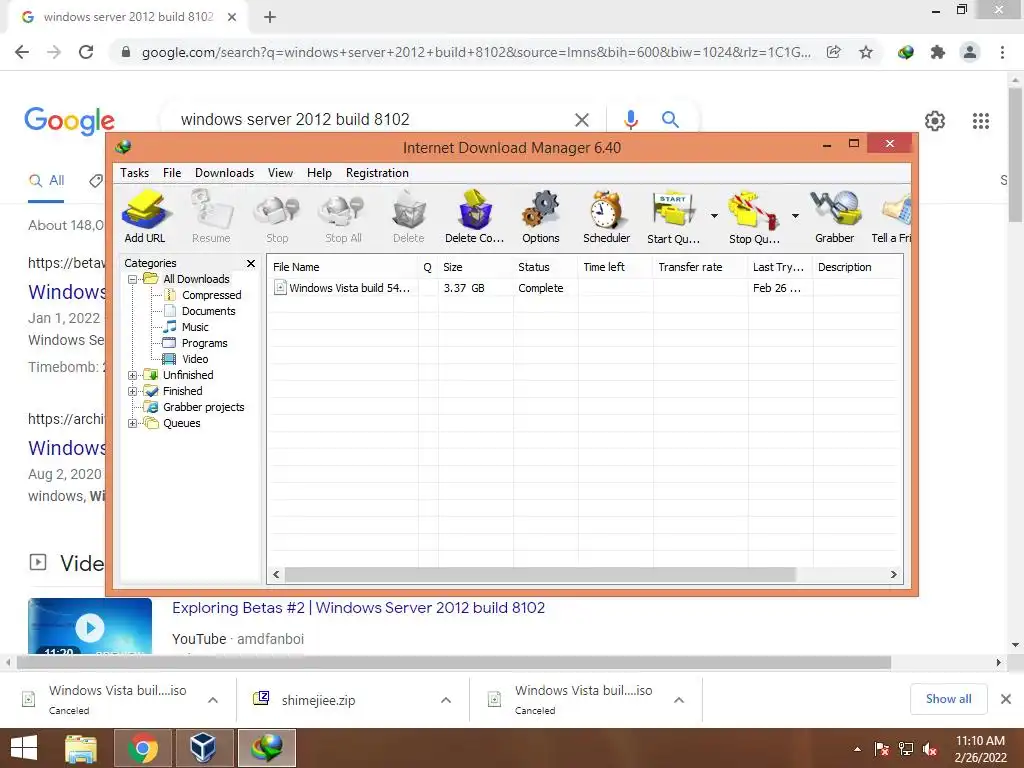Screen dimensions: 1024x768
Task: Close the Categories panel
Action: [251, 263]
